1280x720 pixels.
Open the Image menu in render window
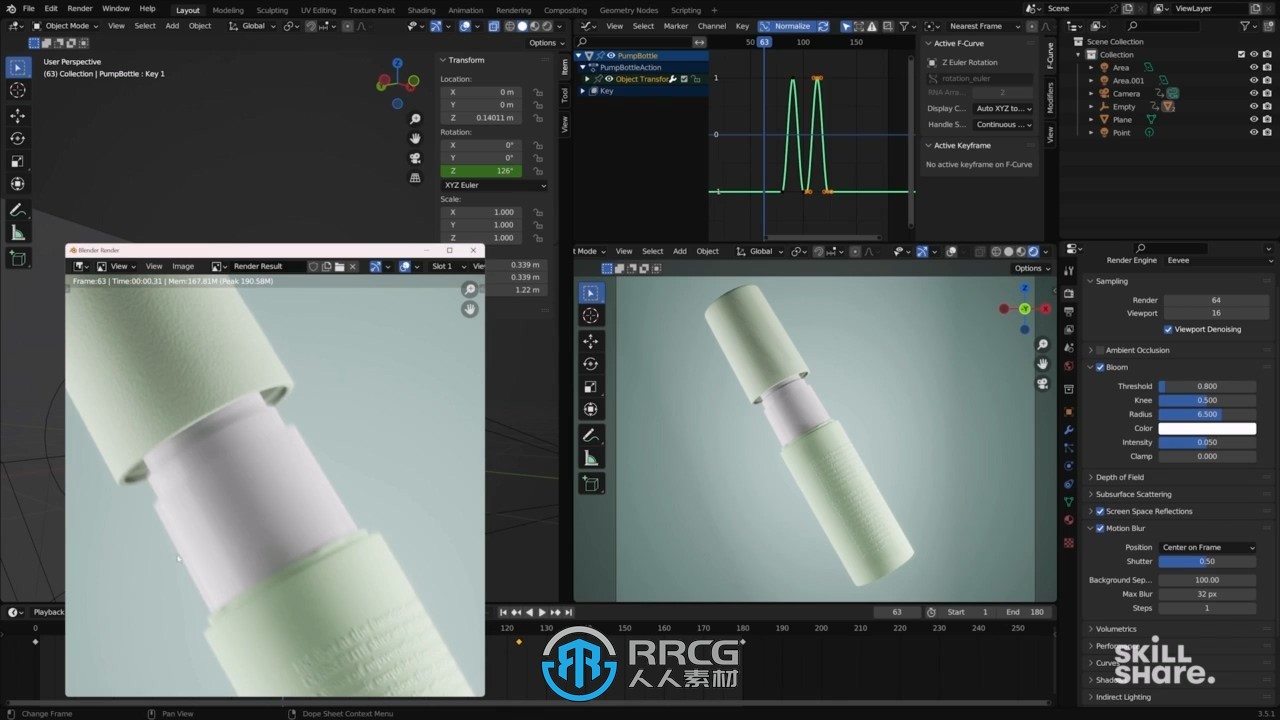click(x=184, y=266)
